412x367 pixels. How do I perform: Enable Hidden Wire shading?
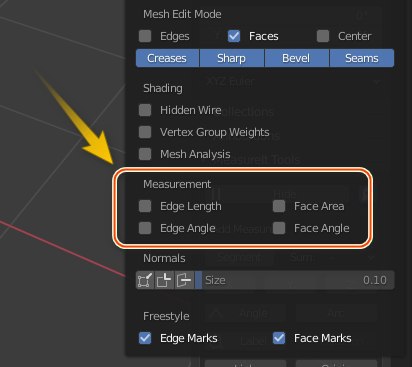coord(145,110)
